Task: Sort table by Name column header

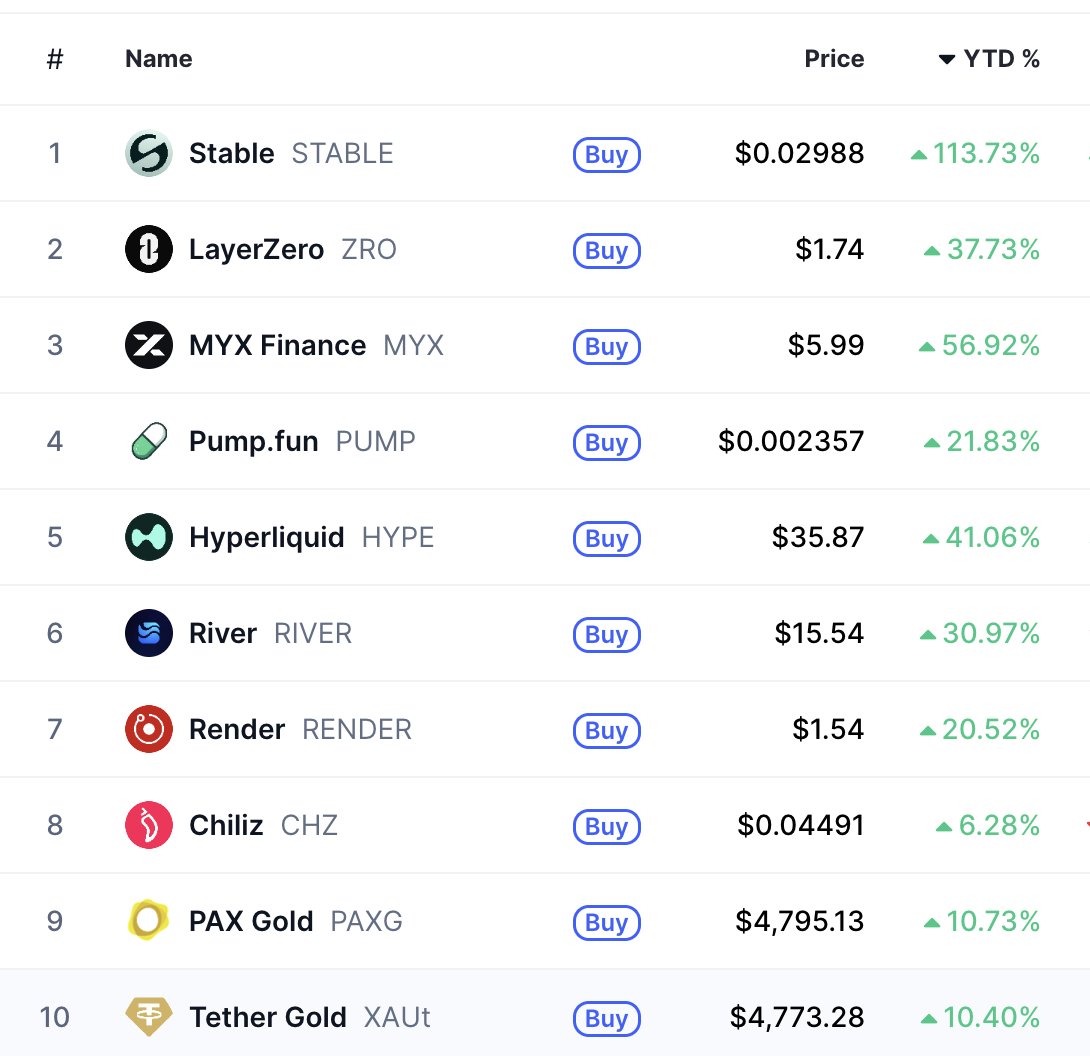Action: pyautogui.click(x=158, y=59)
